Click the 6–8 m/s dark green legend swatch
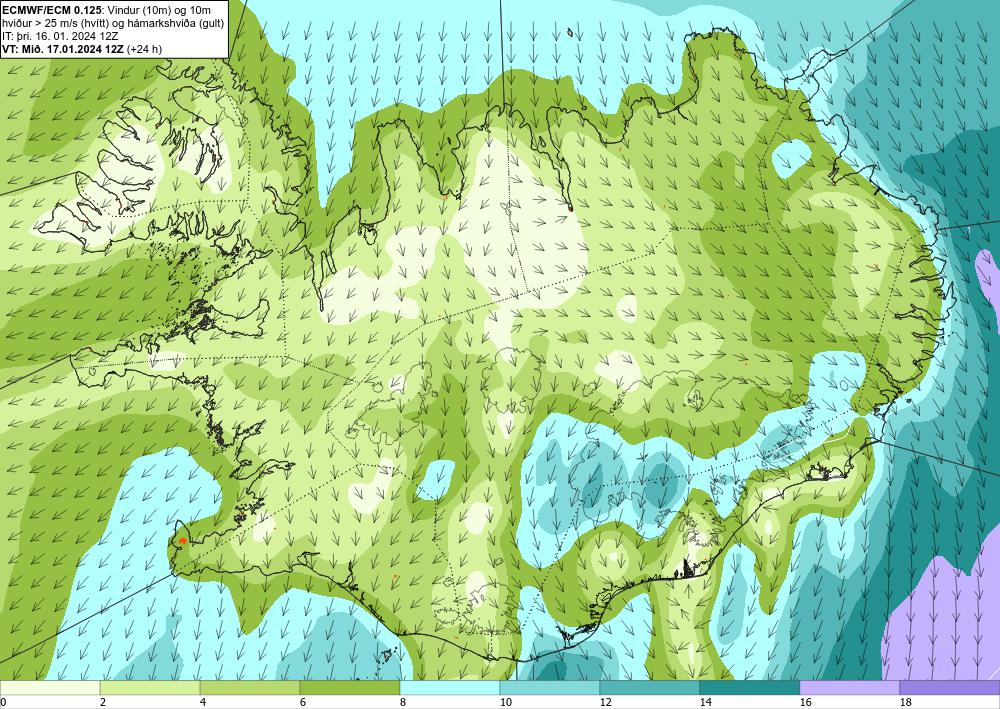Image resolution: width=1000 pixels, height=709 pixels. 350,688
